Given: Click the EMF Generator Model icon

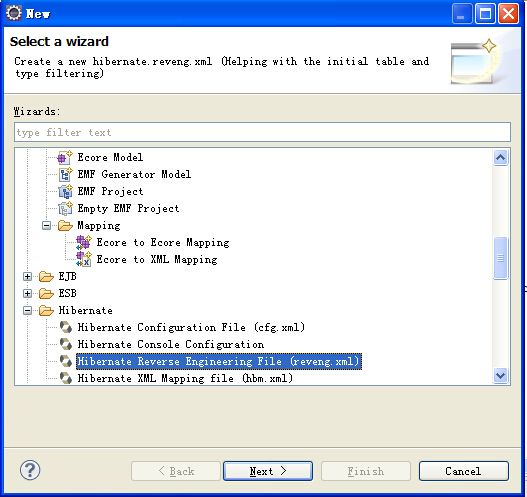Looking at the screenshot, I should pos(65,174).
